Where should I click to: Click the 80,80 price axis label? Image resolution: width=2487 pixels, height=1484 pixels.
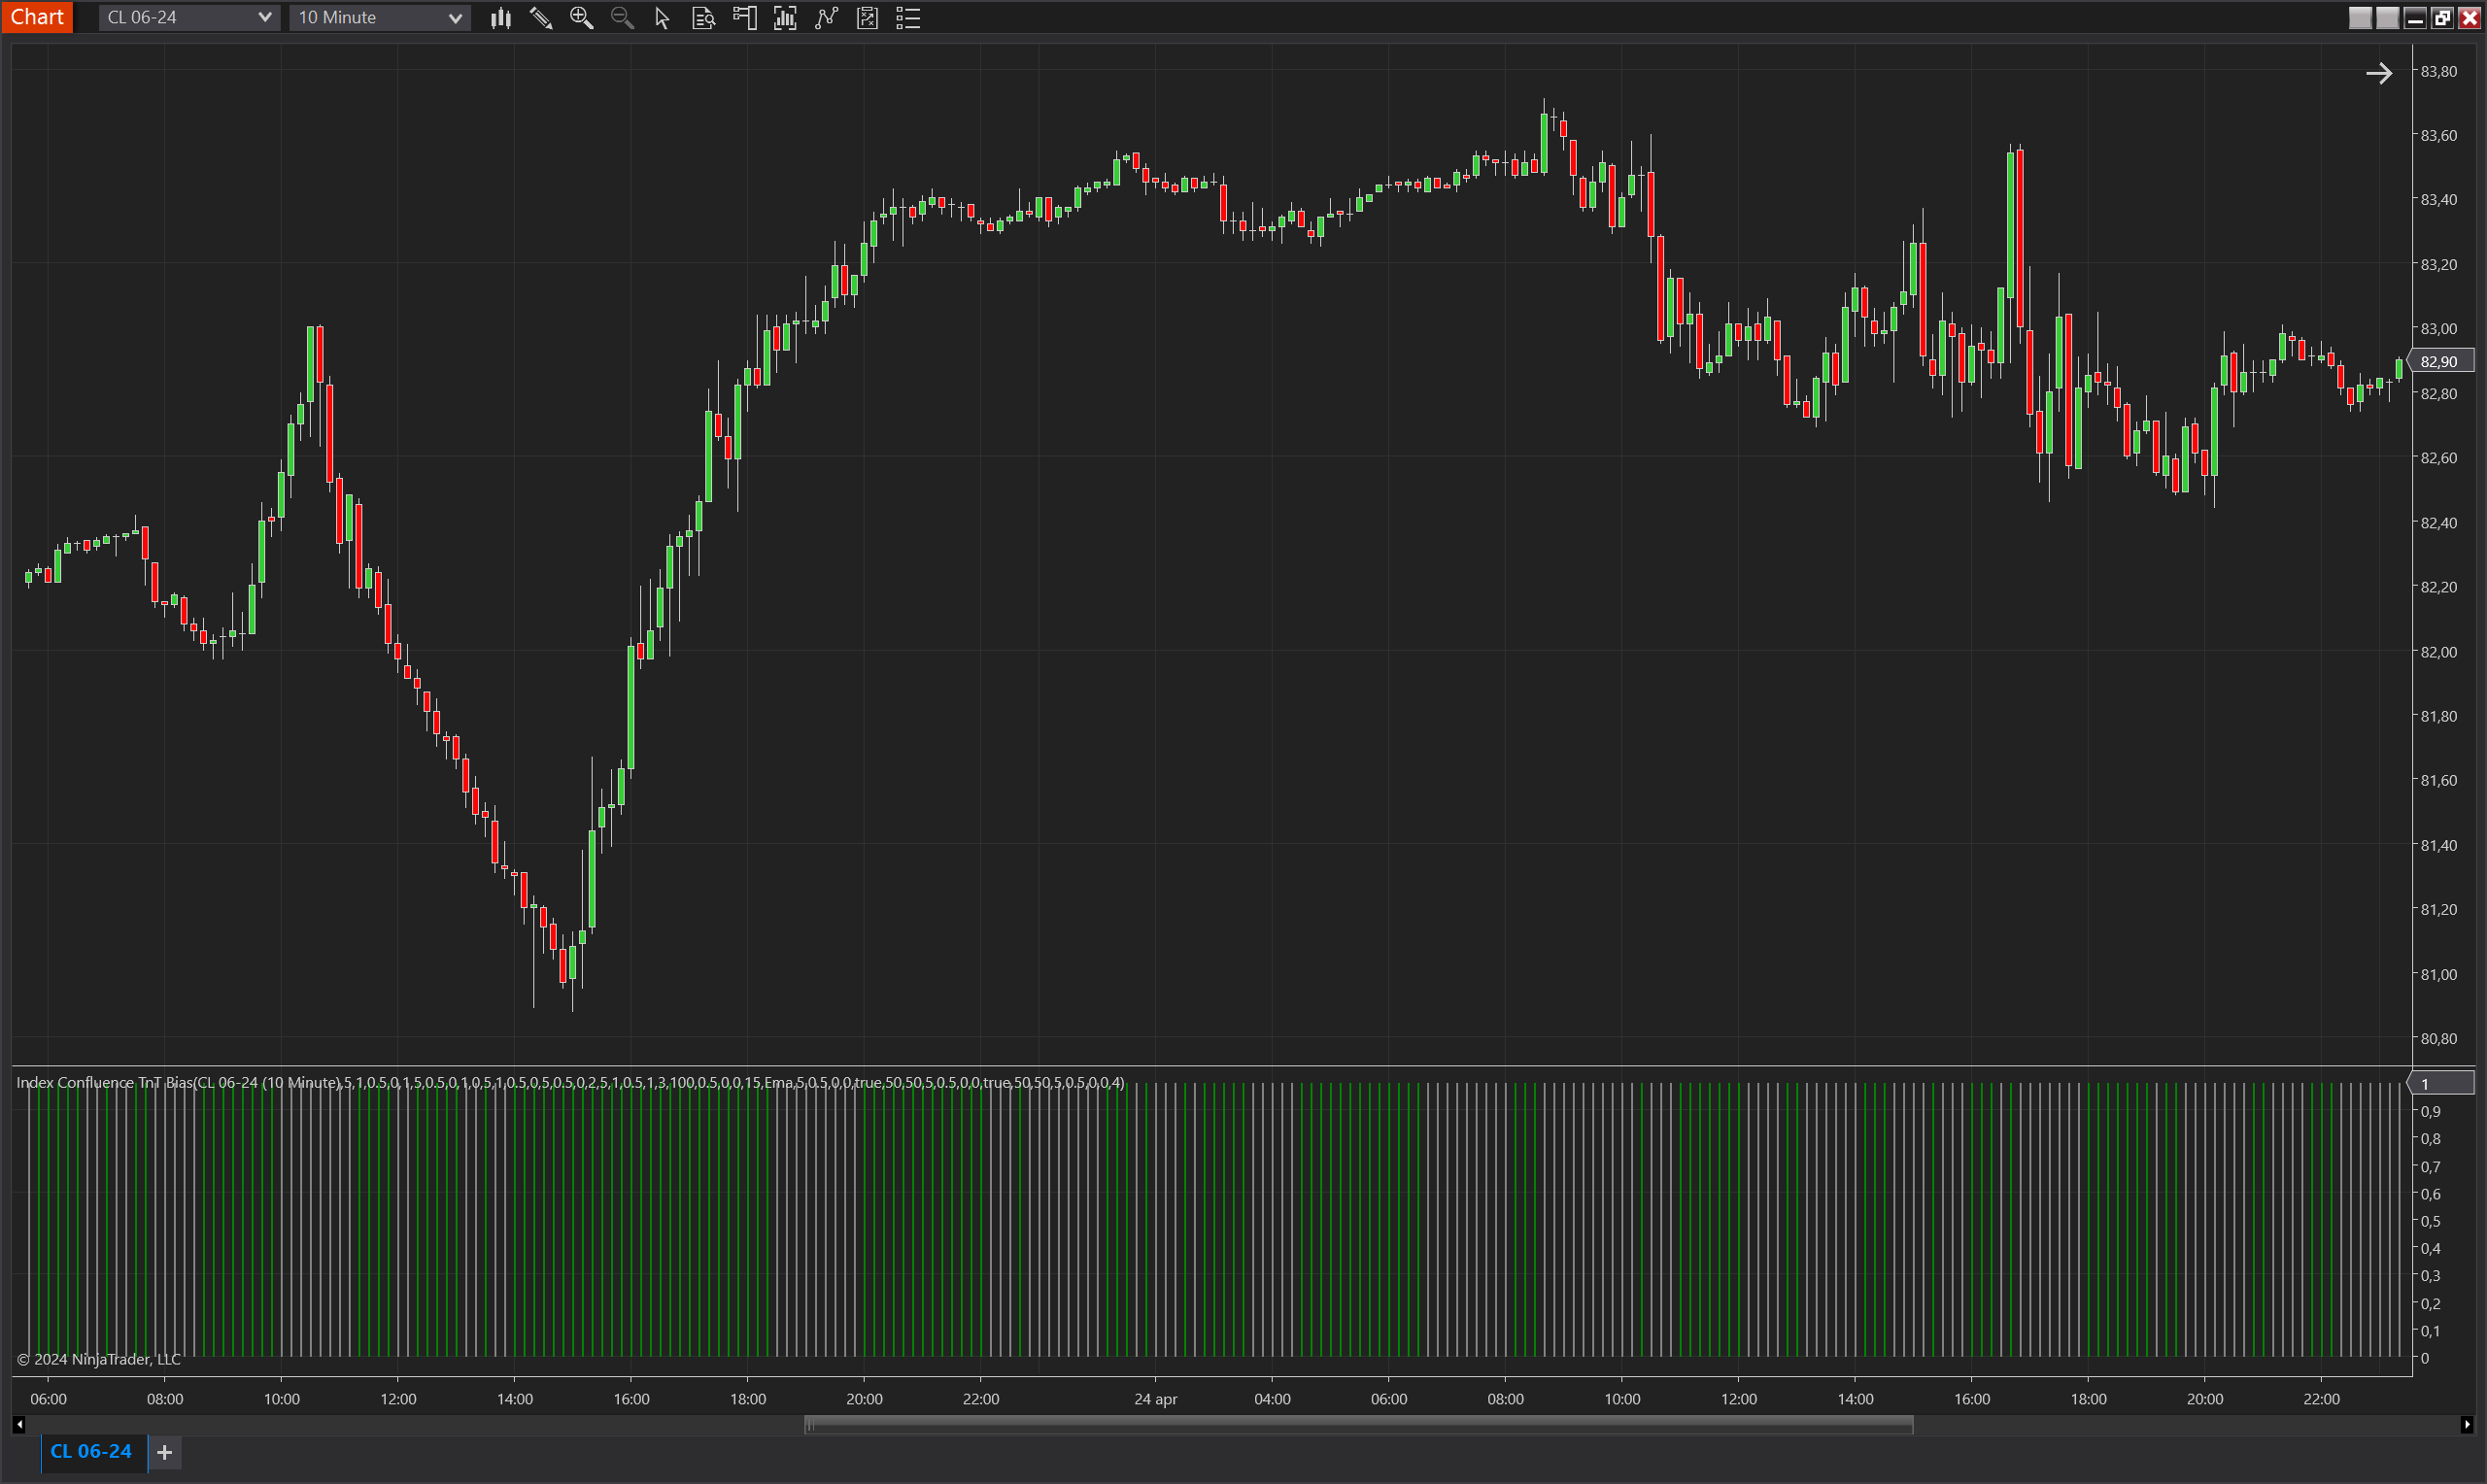(x=2438, y=1038)
